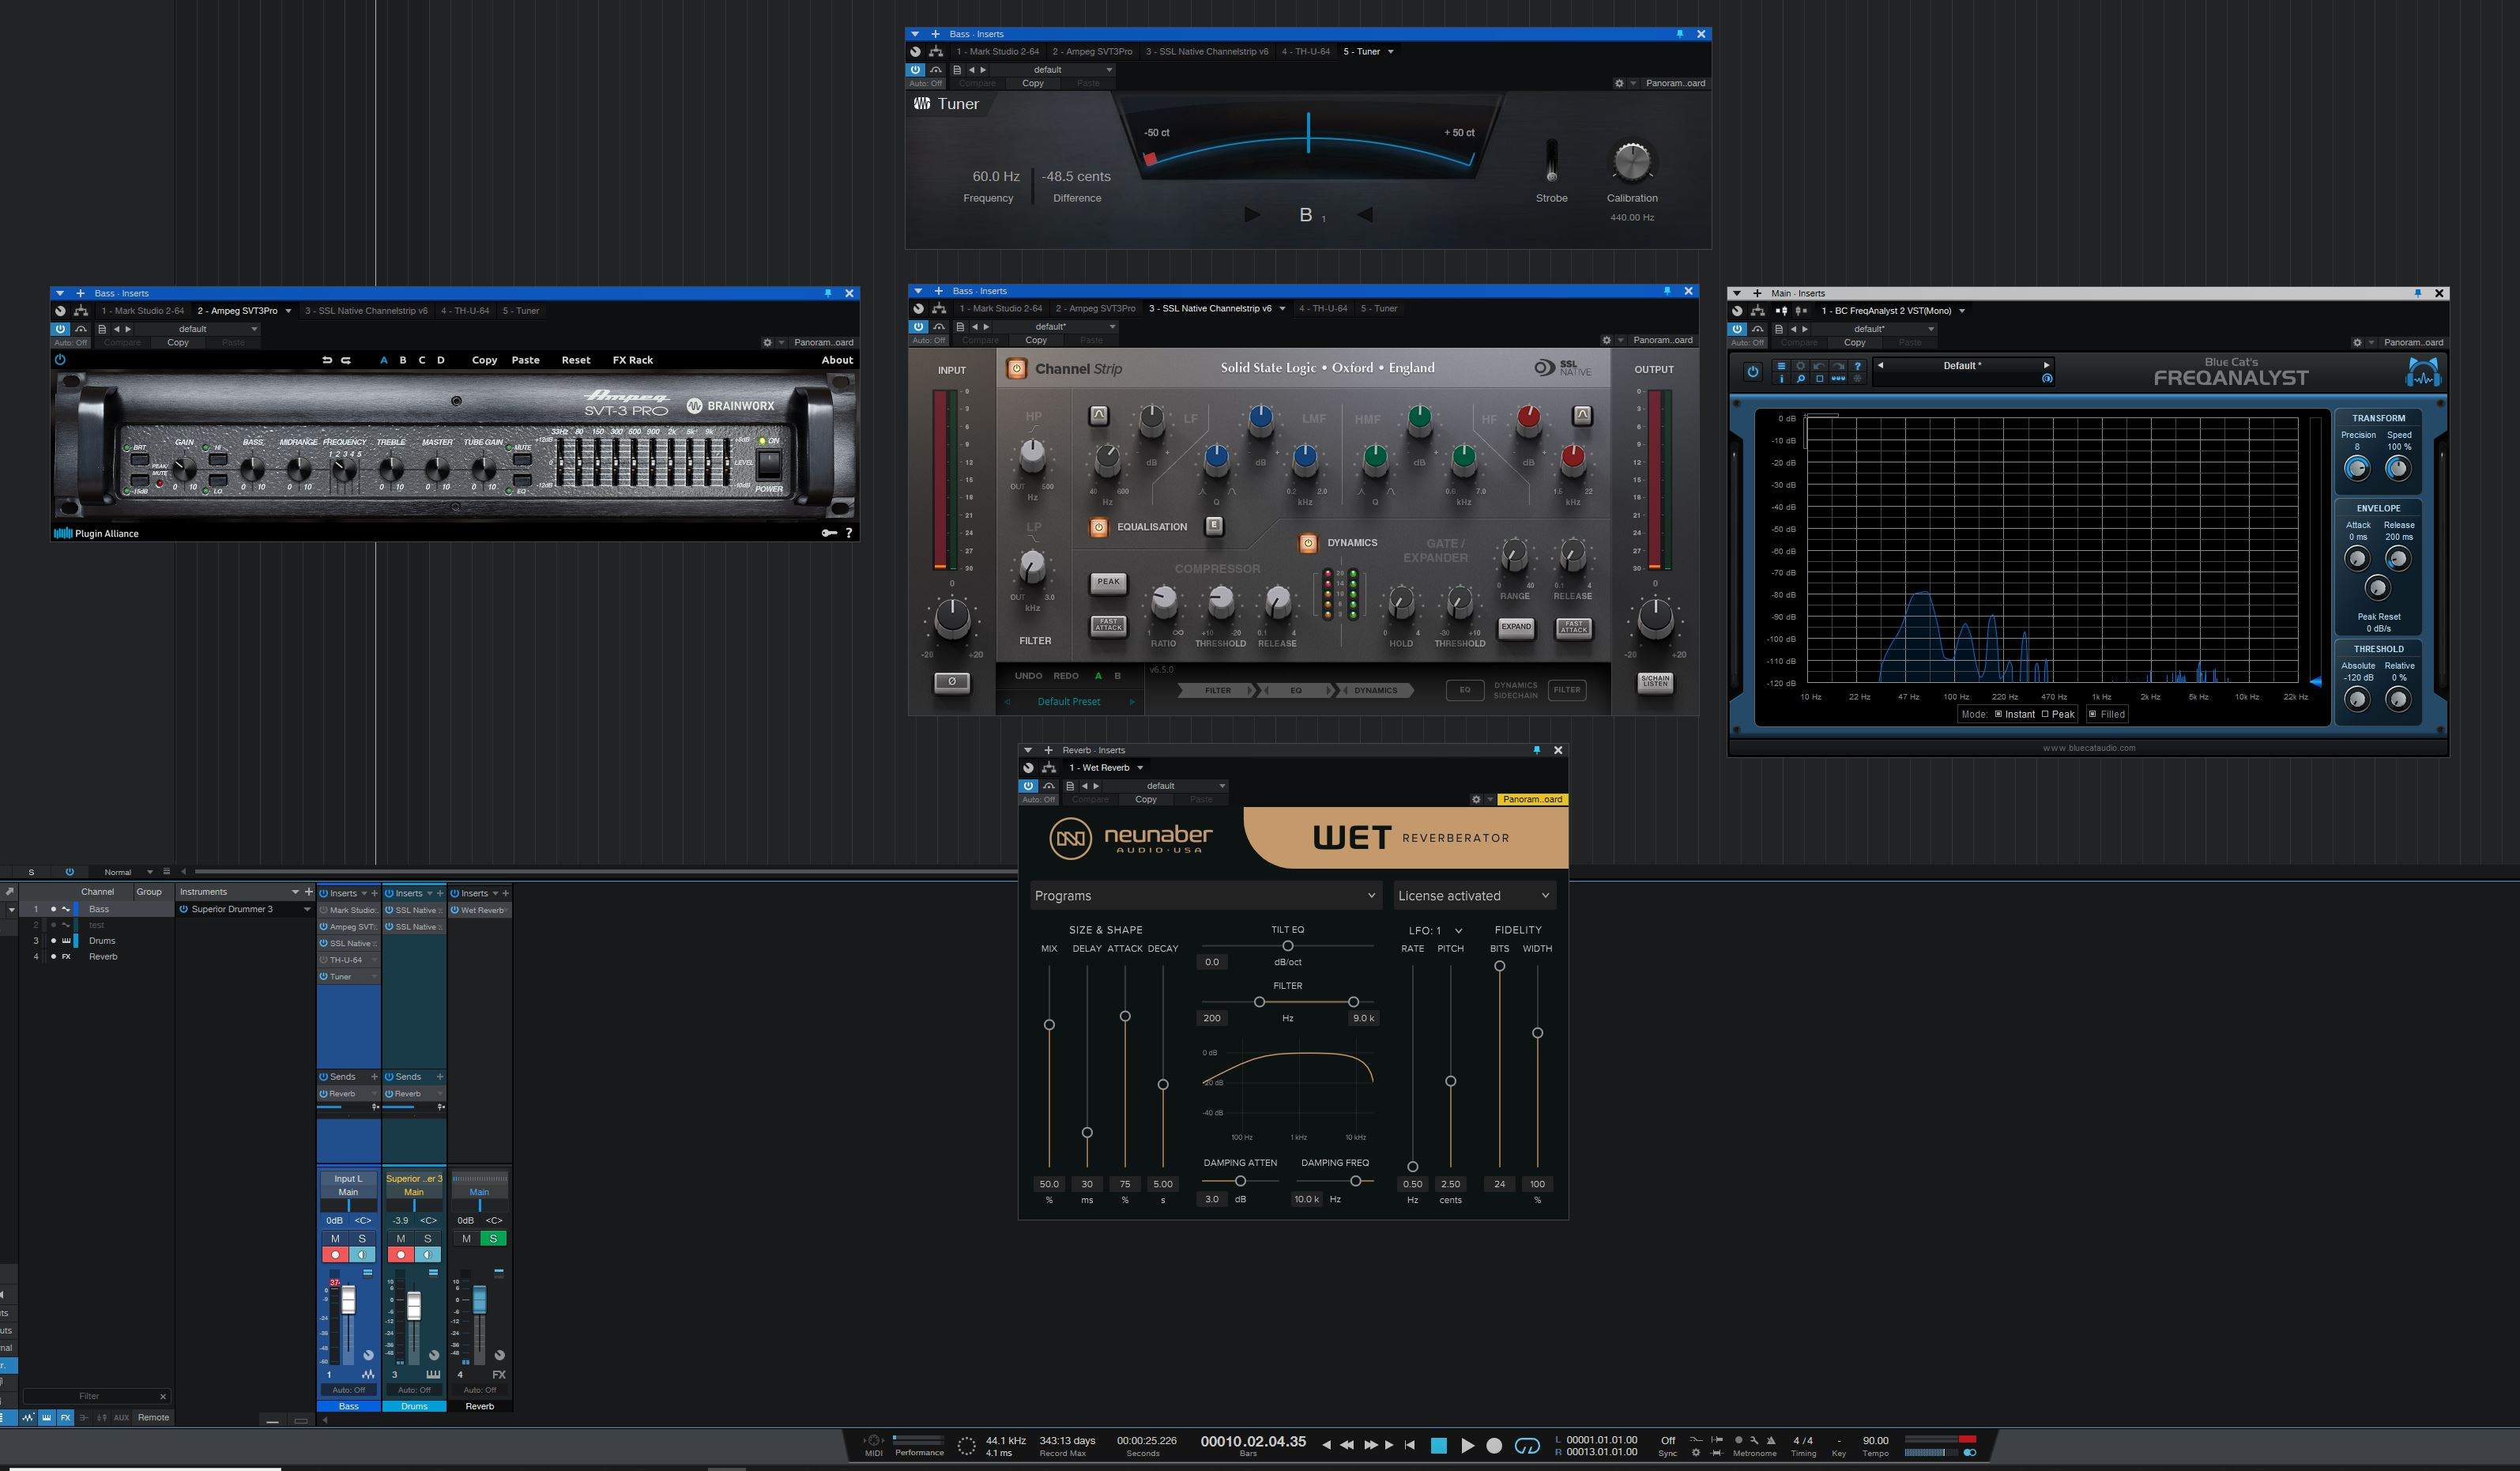Toggle the SSL Equalisation power button
The image size is (2520, 1471).
coord(1099,527)
